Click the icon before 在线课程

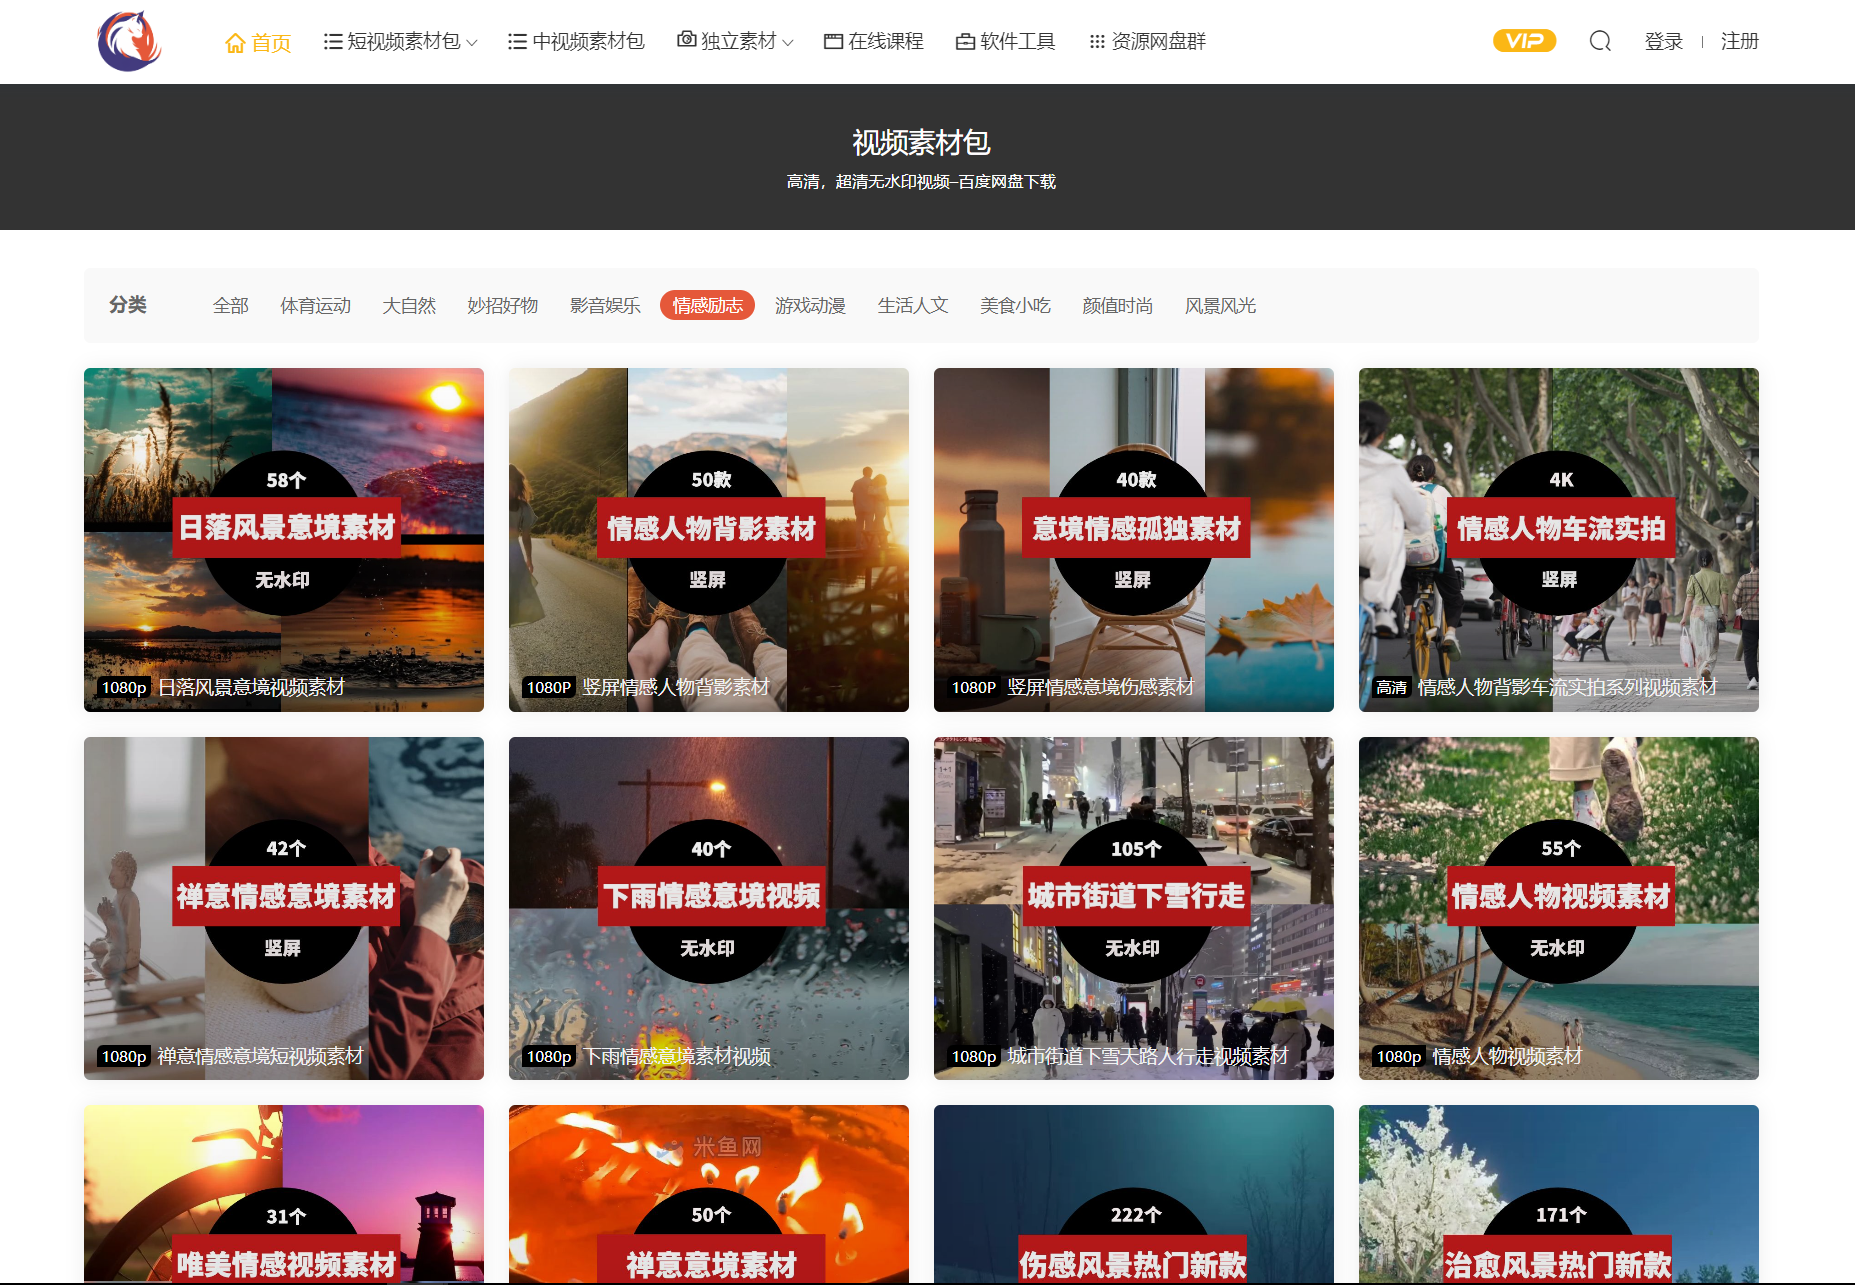point(833,42)
